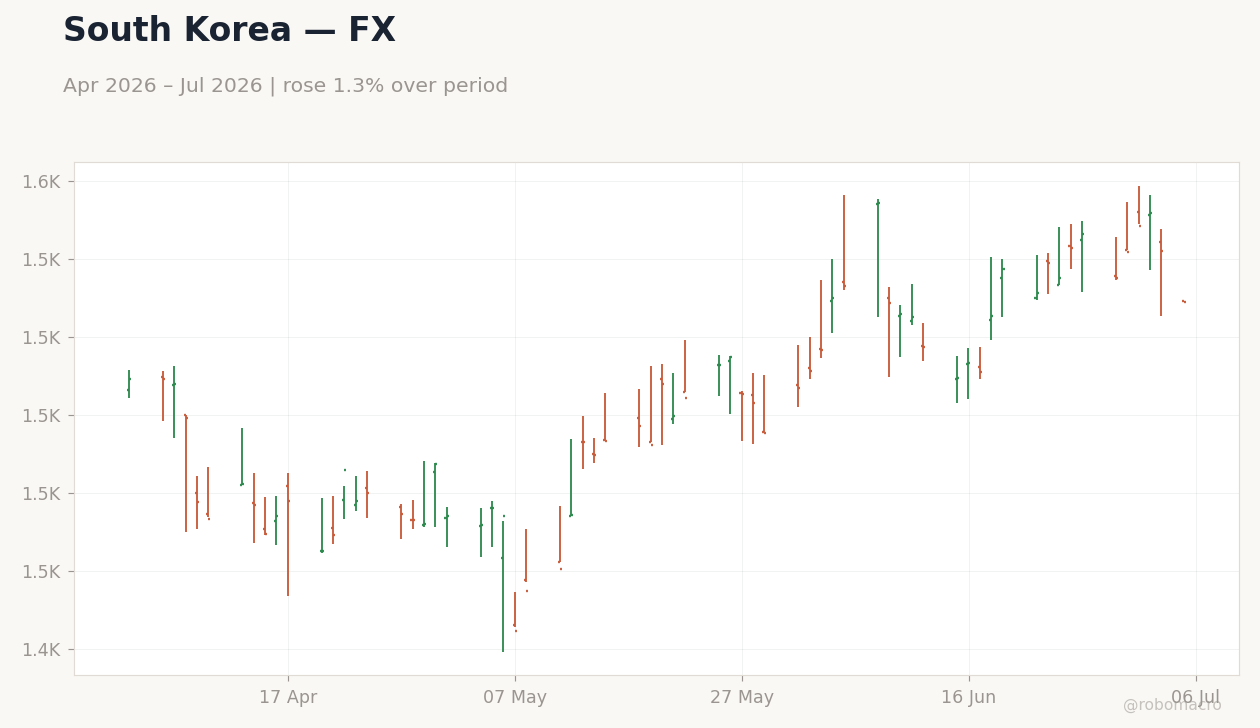
Task: Select the very first green candlestick of April
Action: (129, 384)
